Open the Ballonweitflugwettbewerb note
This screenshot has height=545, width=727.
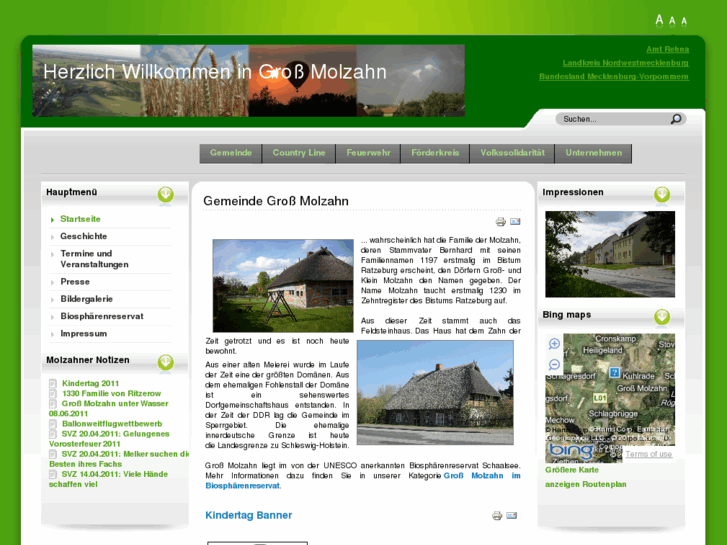(112, 423)
